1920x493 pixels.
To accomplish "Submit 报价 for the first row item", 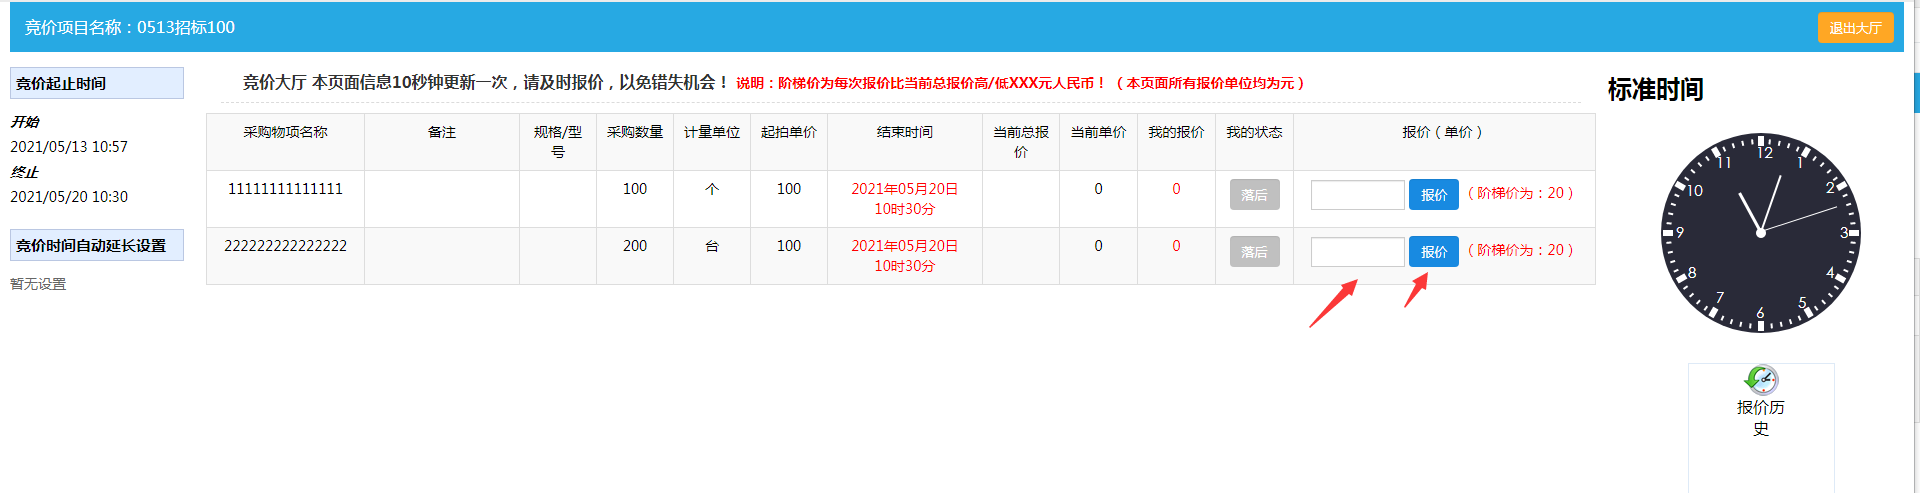I will click(1433, 195).
